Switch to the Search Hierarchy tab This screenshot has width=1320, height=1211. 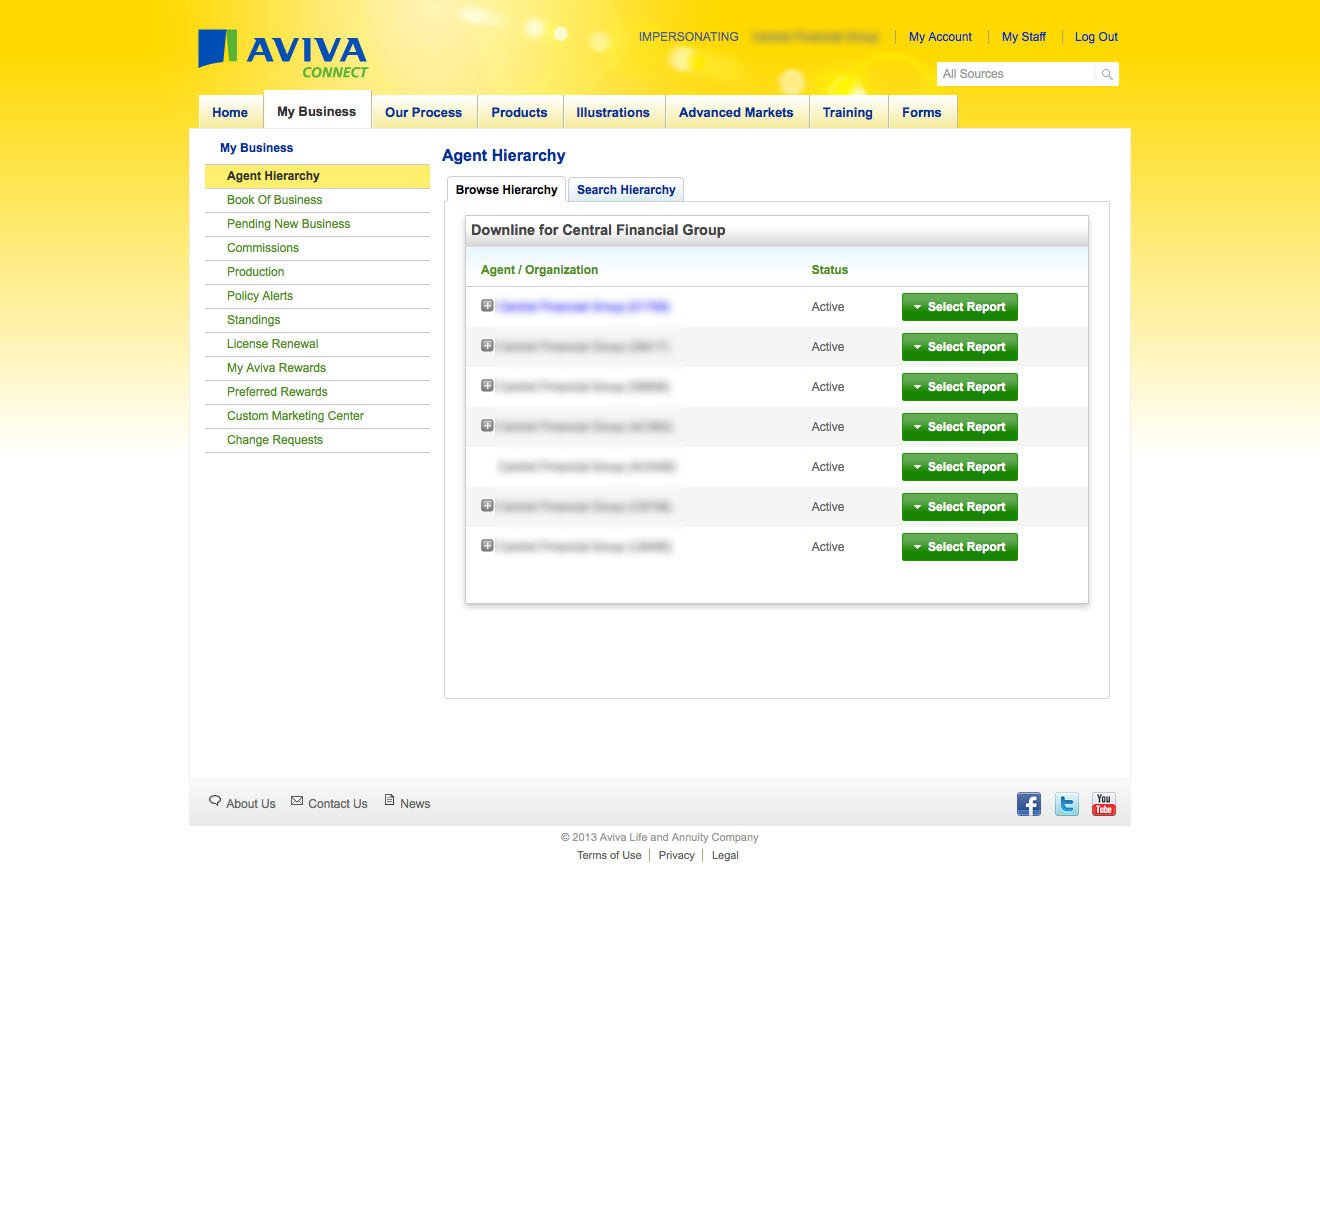coord(626,190)
